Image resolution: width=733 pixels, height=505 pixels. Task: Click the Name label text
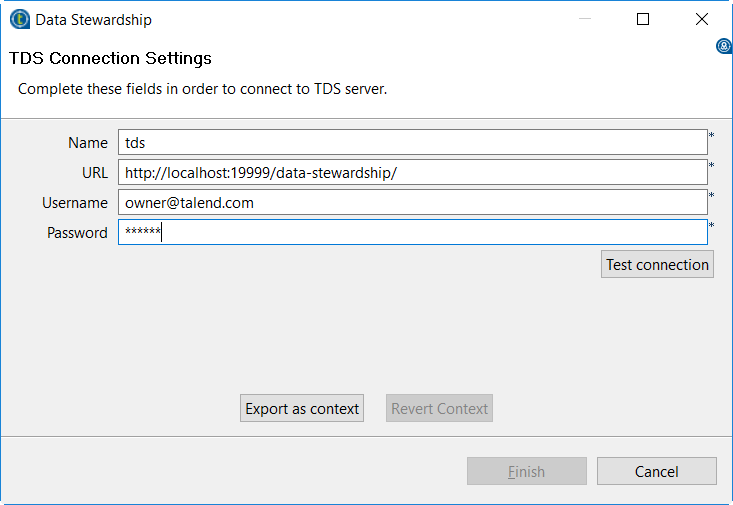(x=88, y=143)
